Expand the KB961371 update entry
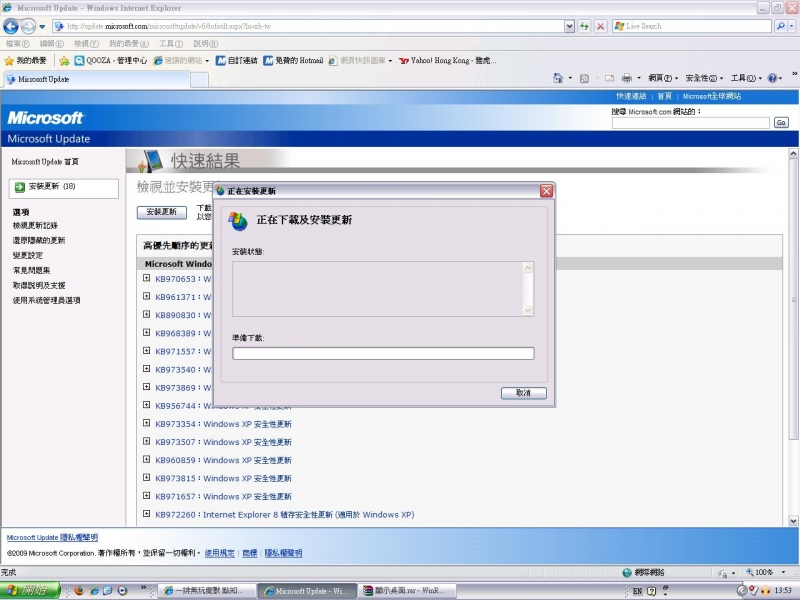Viewport: 800px width, 600px height. click(146, 296)
